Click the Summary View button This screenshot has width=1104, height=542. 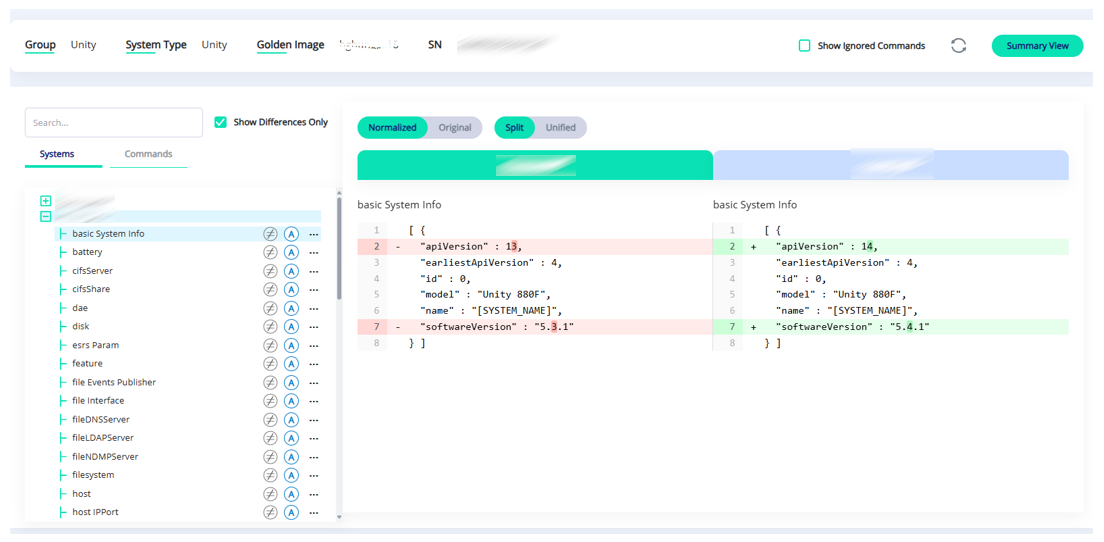tap(1037, 46)
